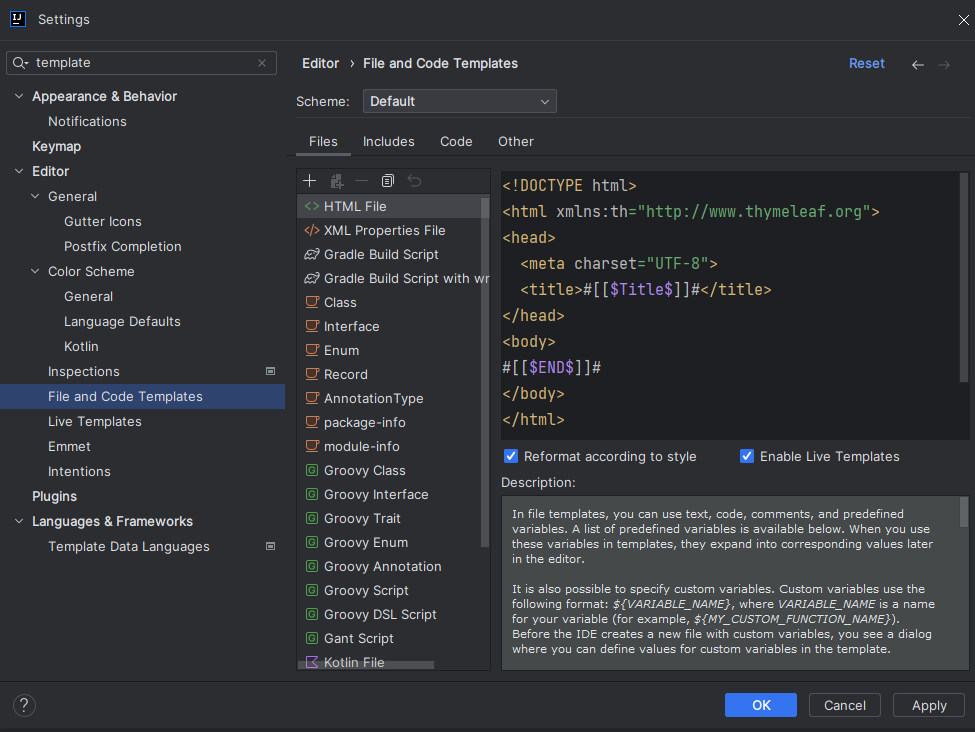Select Language Defaults item
Image resolution: width=975 pixels, height=732 pixels.
[122, 322]
